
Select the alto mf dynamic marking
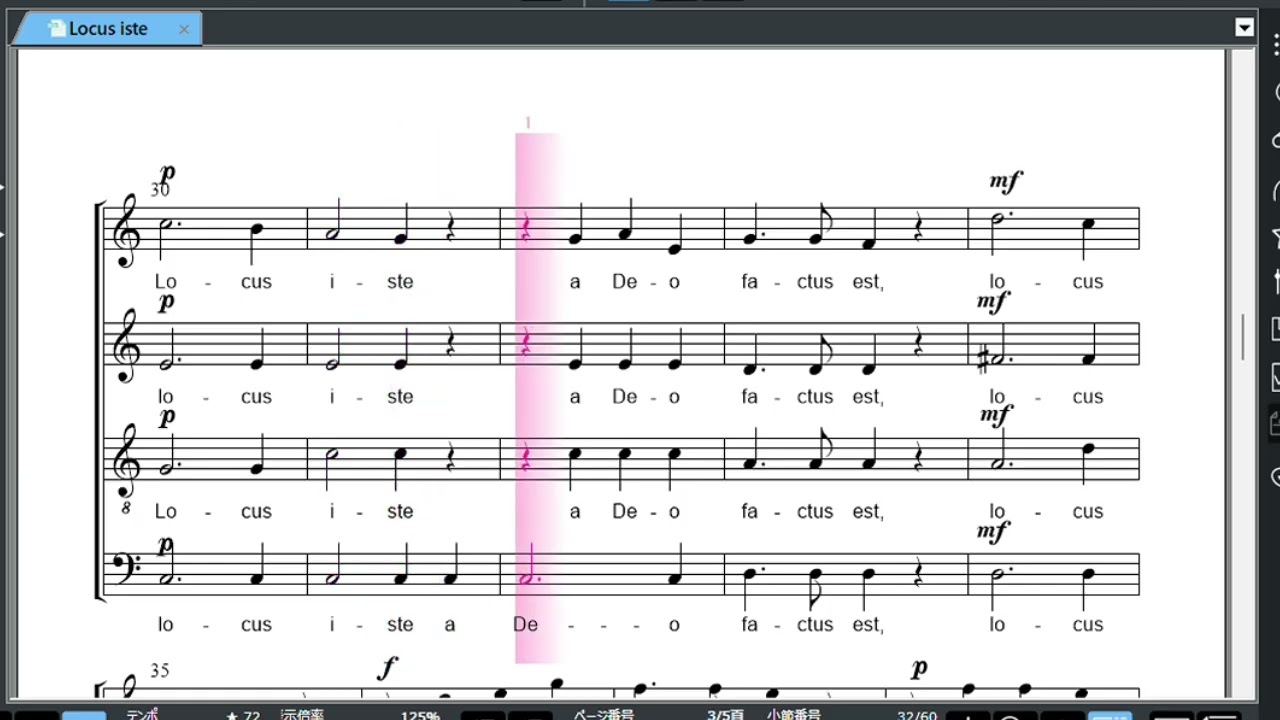[x=993, y=300]
